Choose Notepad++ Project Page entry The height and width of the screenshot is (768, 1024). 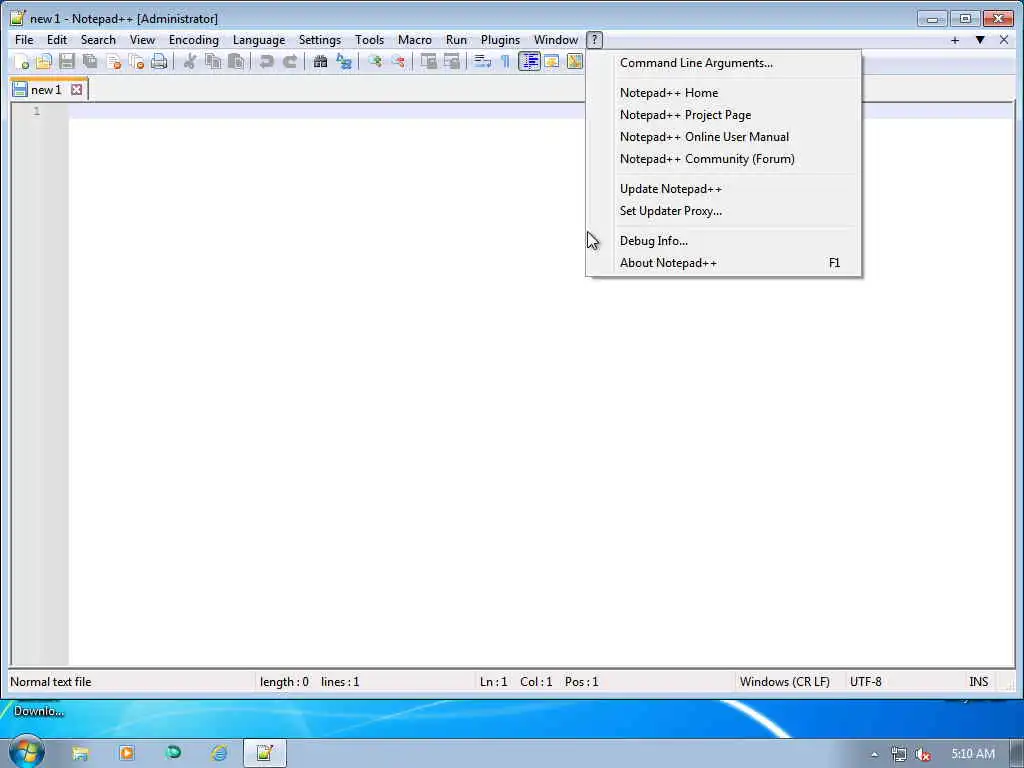[724, 115]
